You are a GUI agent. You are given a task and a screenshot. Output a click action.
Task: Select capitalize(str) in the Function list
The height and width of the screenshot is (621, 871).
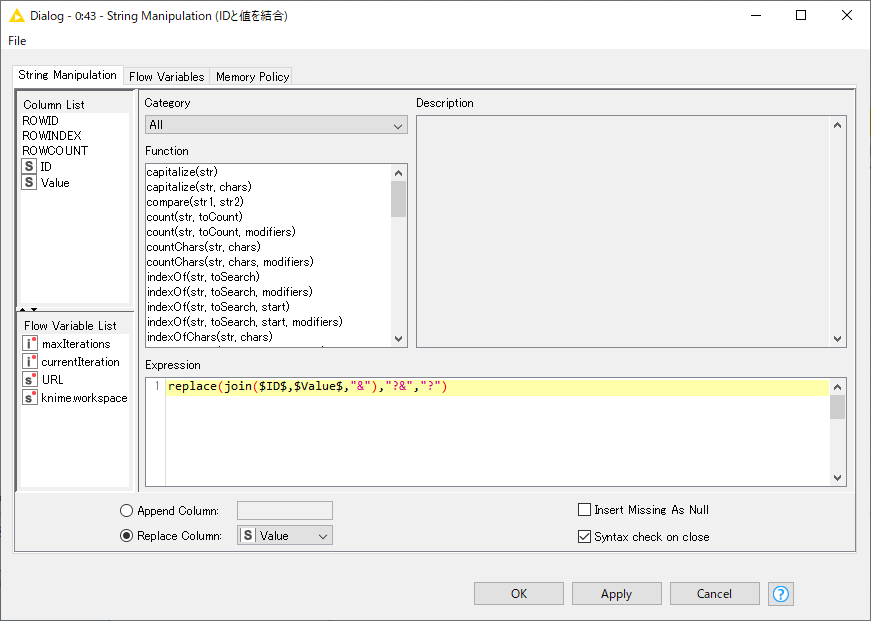pyautogui.click(x=182, y=172)
